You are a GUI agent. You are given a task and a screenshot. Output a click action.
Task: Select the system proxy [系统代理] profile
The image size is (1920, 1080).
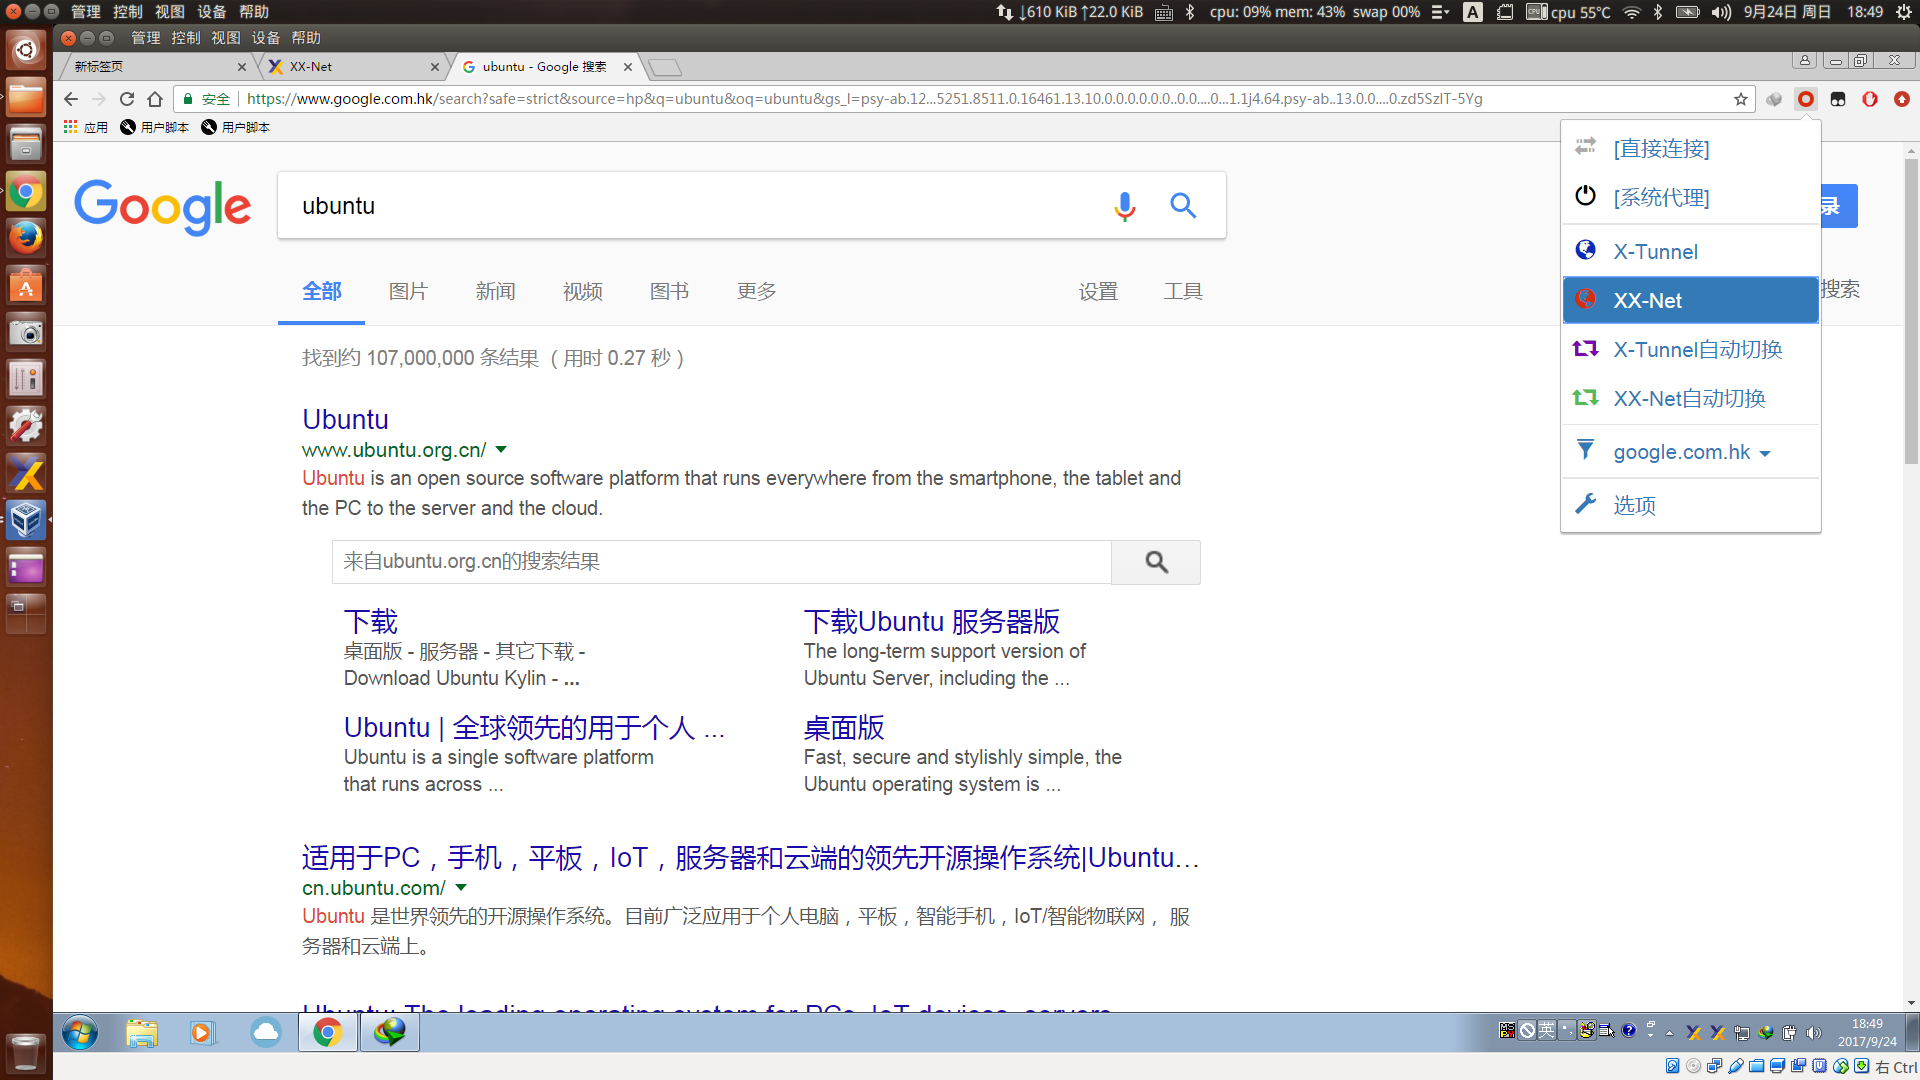(x=1690, y=198)
